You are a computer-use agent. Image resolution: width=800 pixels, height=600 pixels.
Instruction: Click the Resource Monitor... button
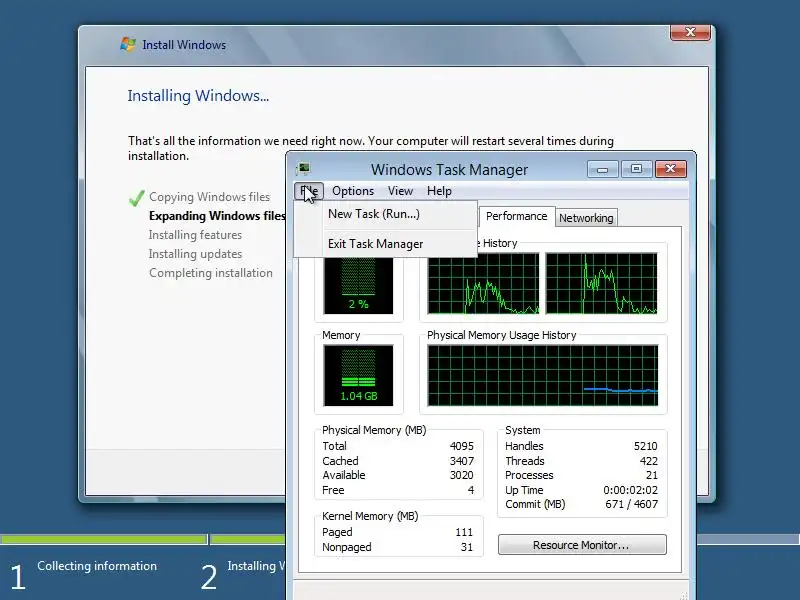582,545
